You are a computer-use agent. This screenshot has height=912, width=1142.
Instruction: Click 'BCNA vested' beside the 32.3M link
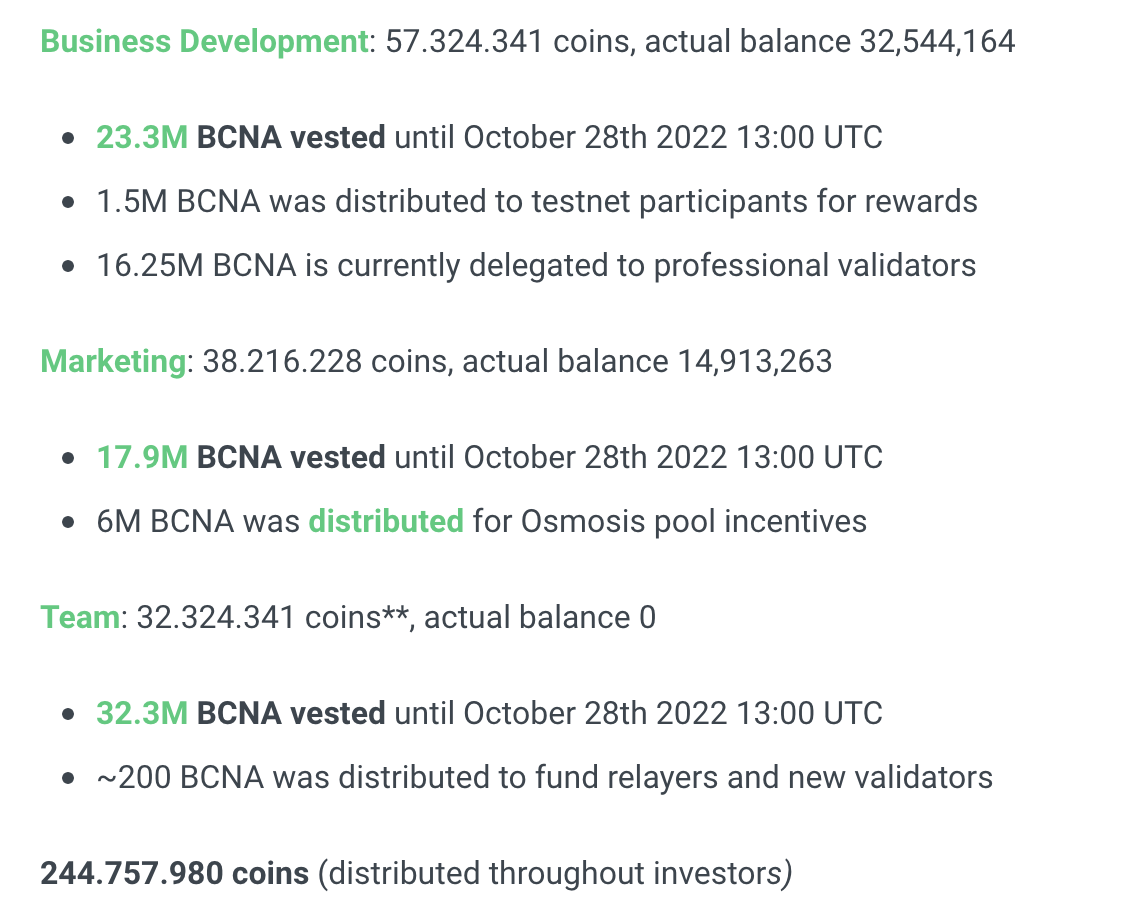pyautogui.click(x=291, y=713)
